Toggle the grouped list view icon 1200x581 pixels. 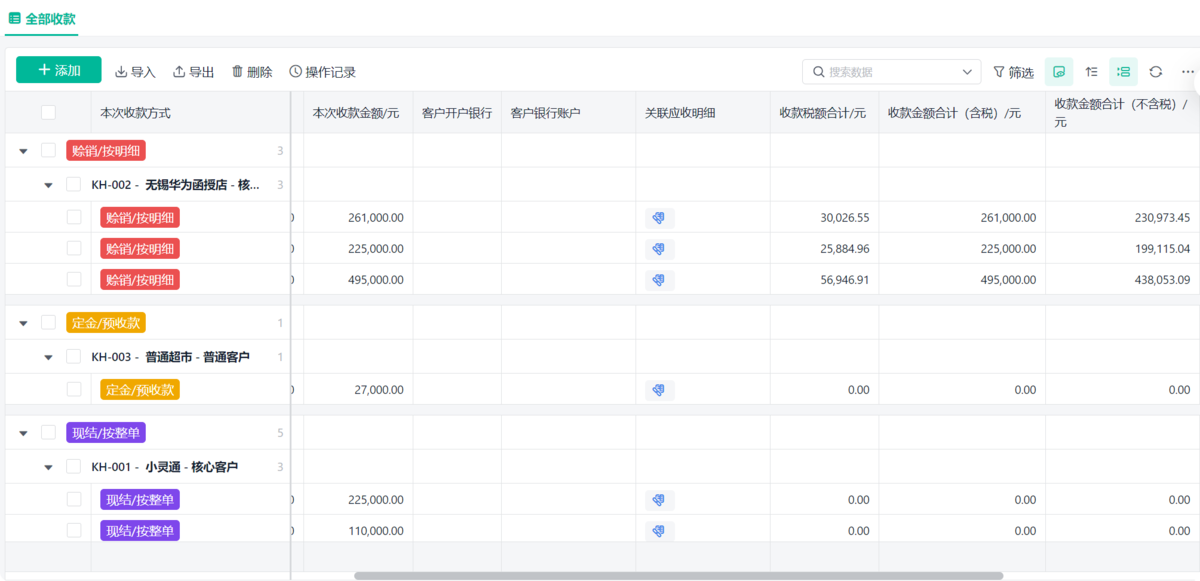[x=1123, y=72]
